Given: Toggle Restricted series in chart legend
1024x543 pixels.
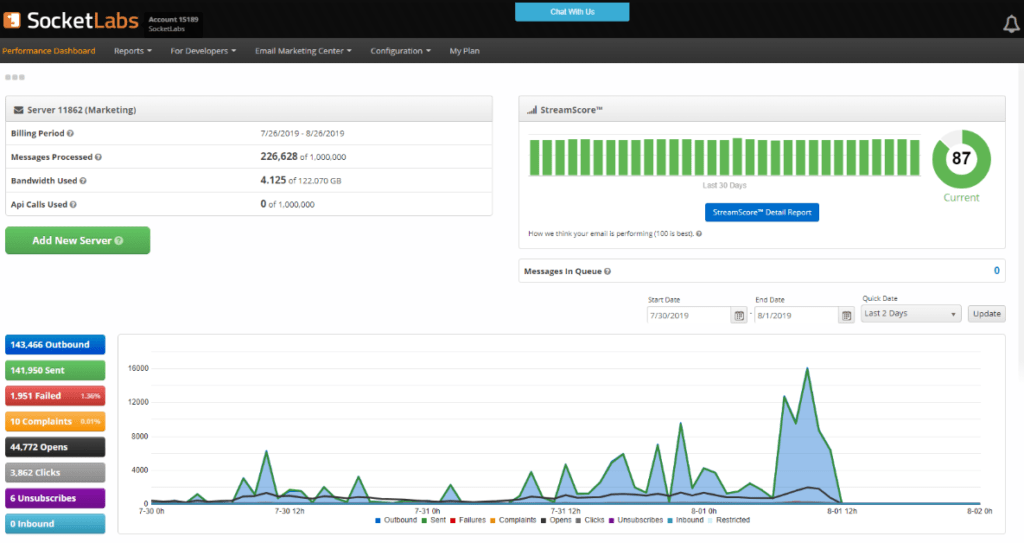Looking at the screenshot, I should (729, 520).
